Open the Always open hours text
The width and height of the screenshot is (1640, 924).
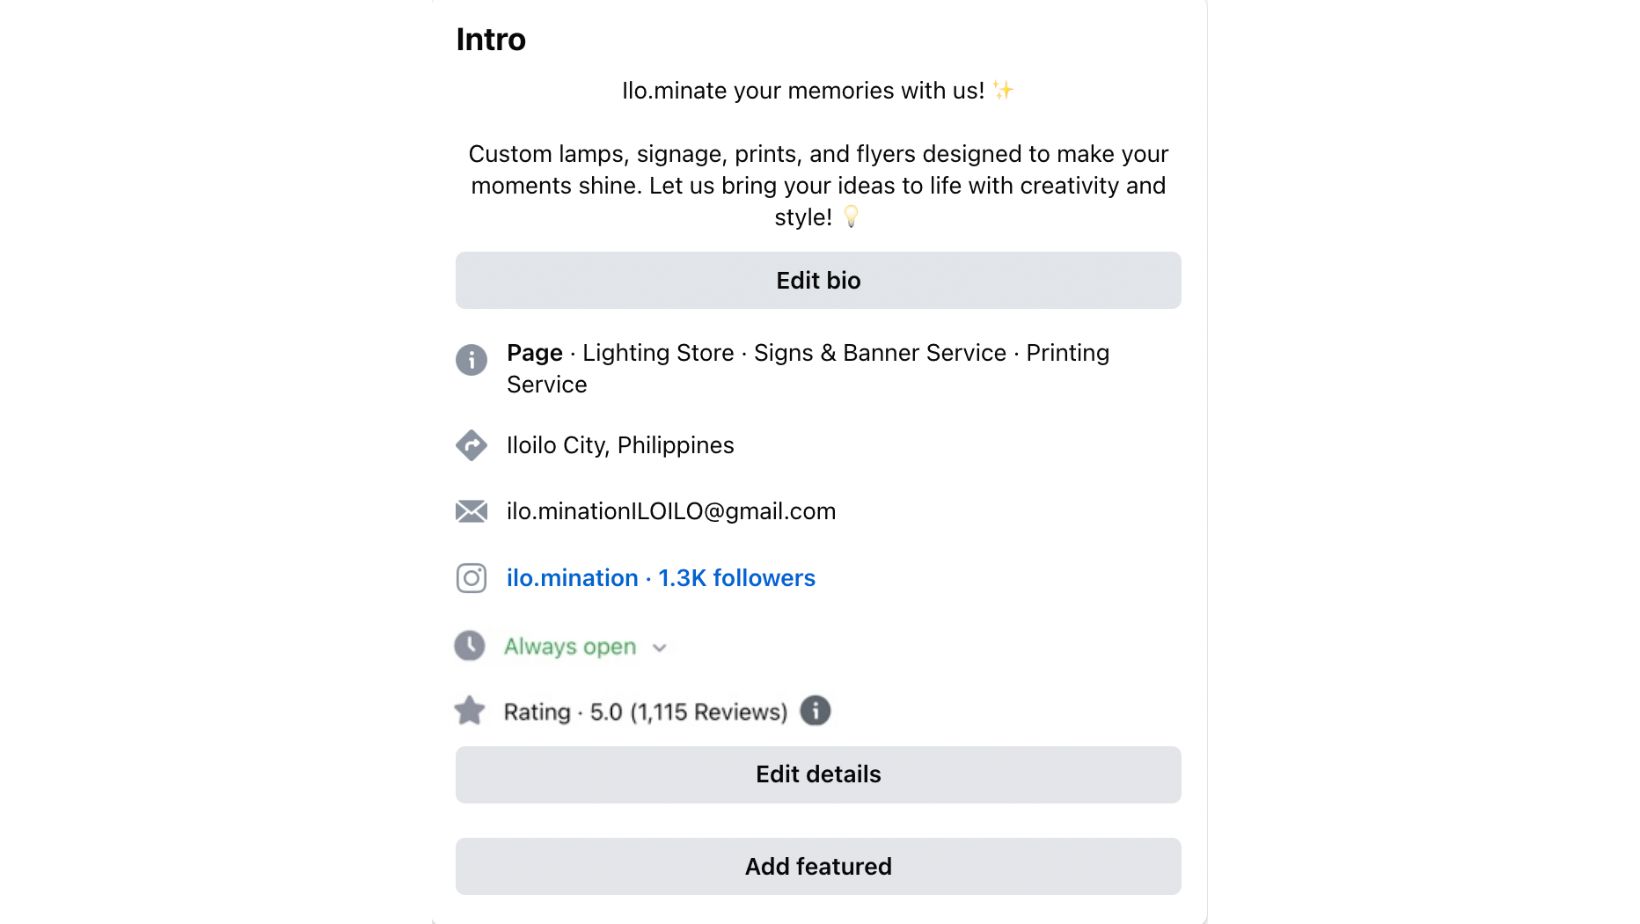(570, 647)
